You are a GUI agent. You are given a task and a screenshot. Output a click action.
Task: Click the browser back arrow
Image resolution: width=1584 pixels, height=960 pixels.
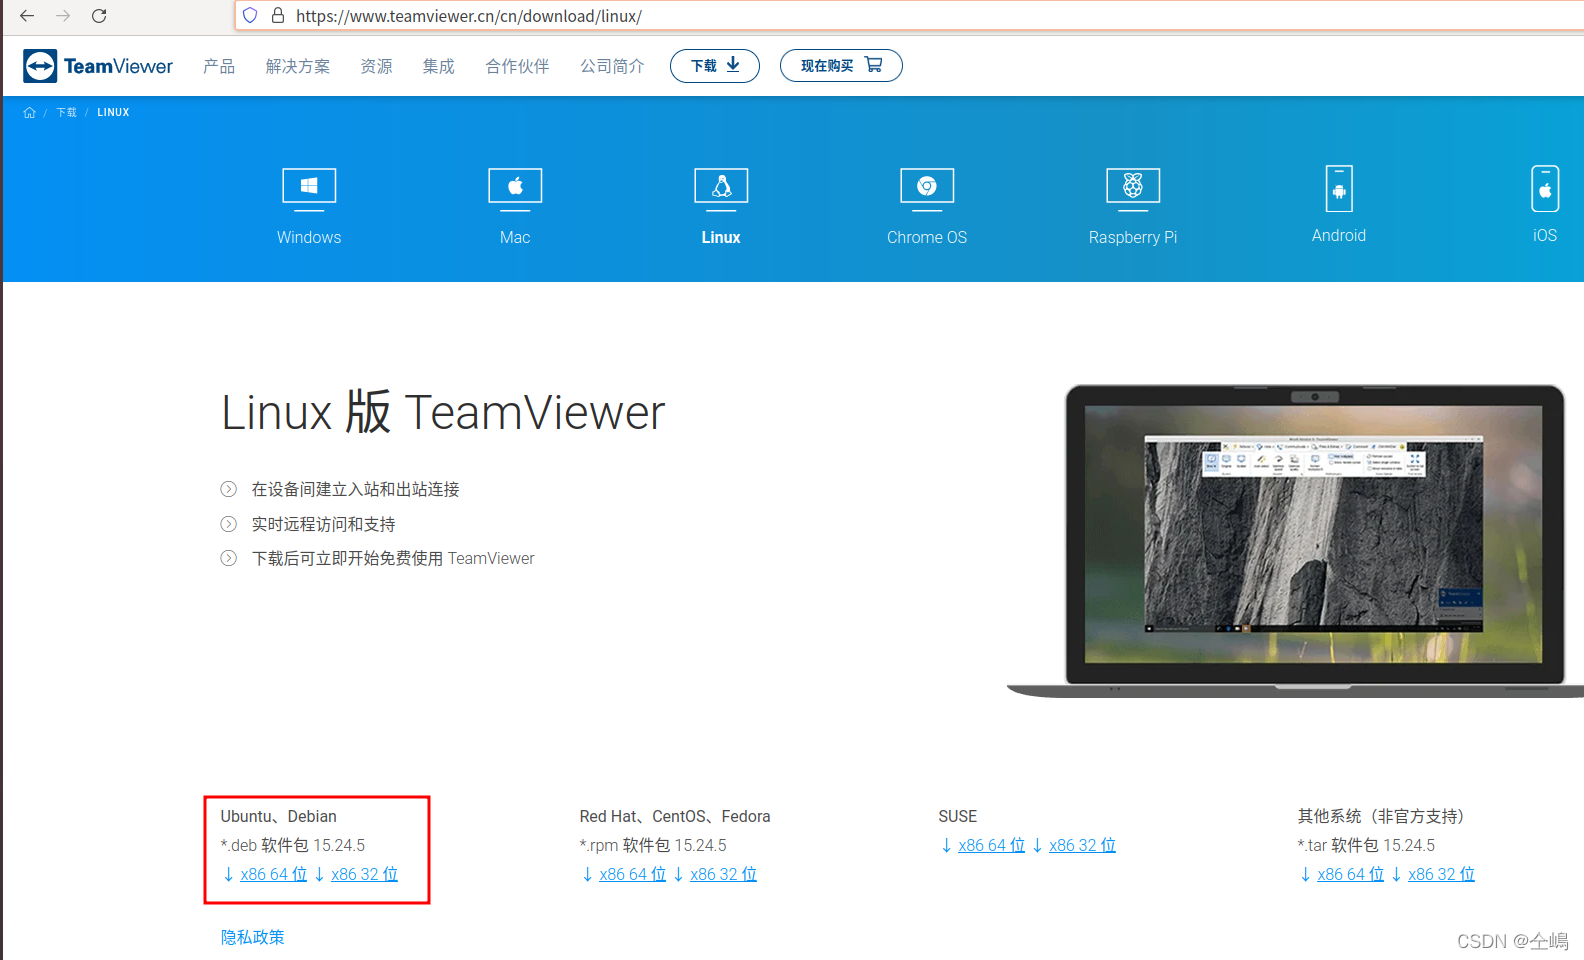click(x=27, y=16)
